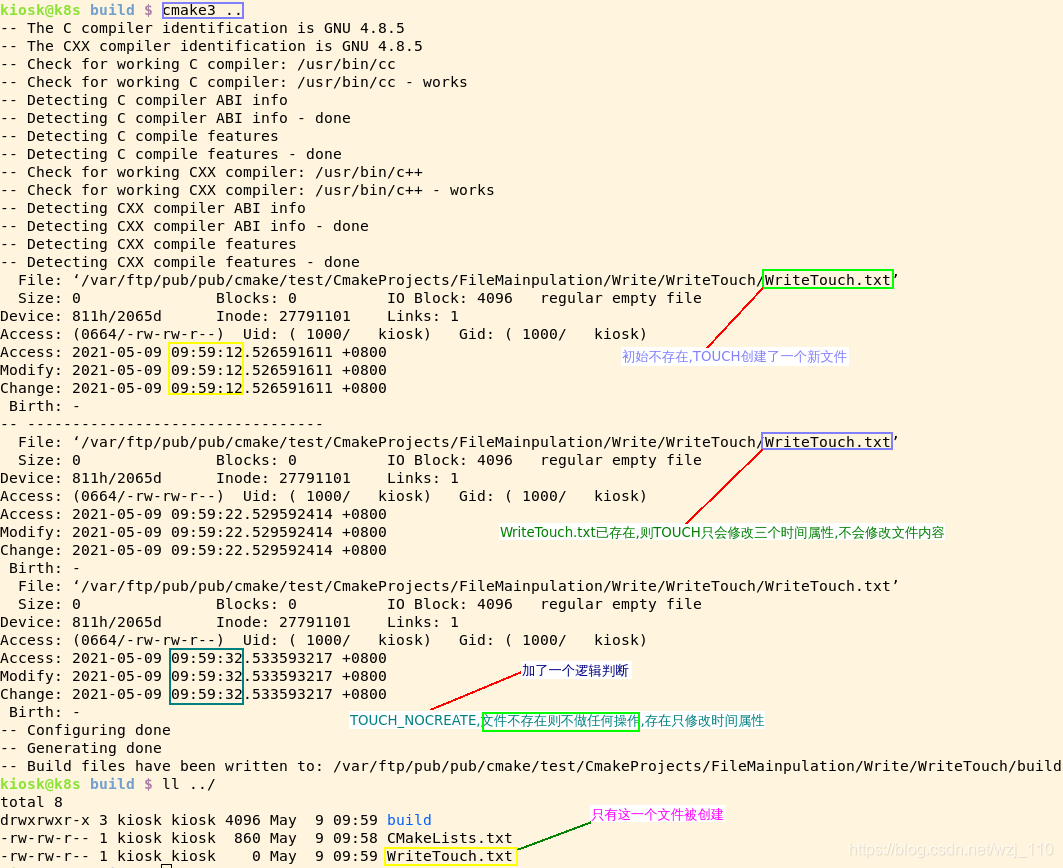Viewport: 1063px width, 868px height.
Task: Click third block 'Inode: 27791101' value
Action: tap(283, 622)
